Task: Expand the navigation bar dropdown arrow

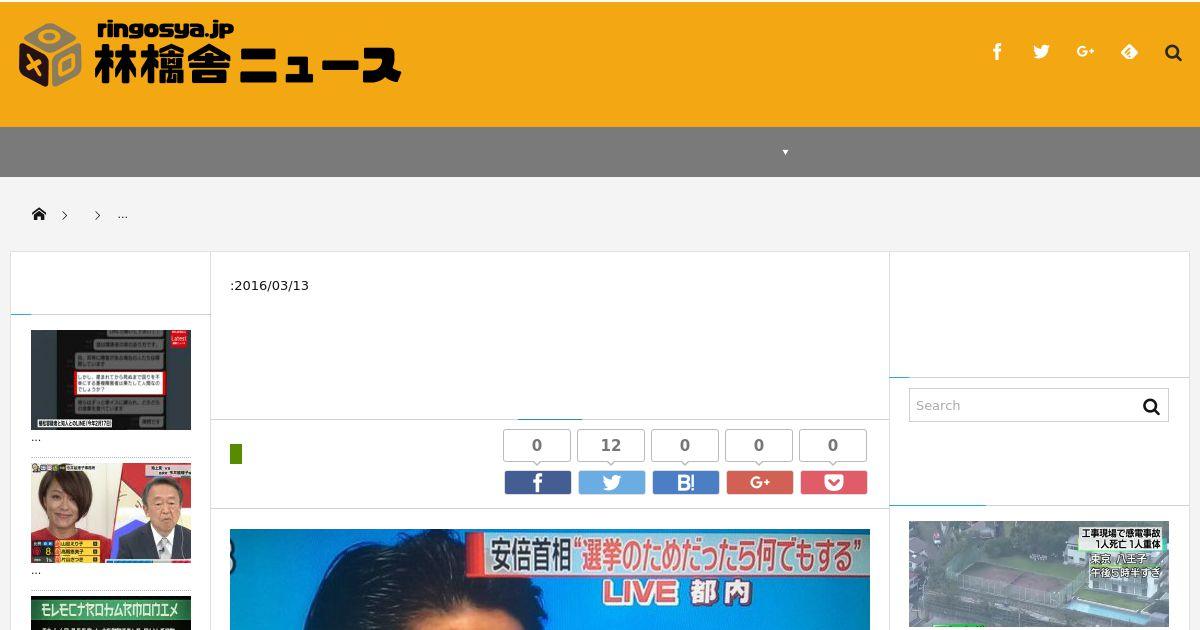Action: (785, 152)
